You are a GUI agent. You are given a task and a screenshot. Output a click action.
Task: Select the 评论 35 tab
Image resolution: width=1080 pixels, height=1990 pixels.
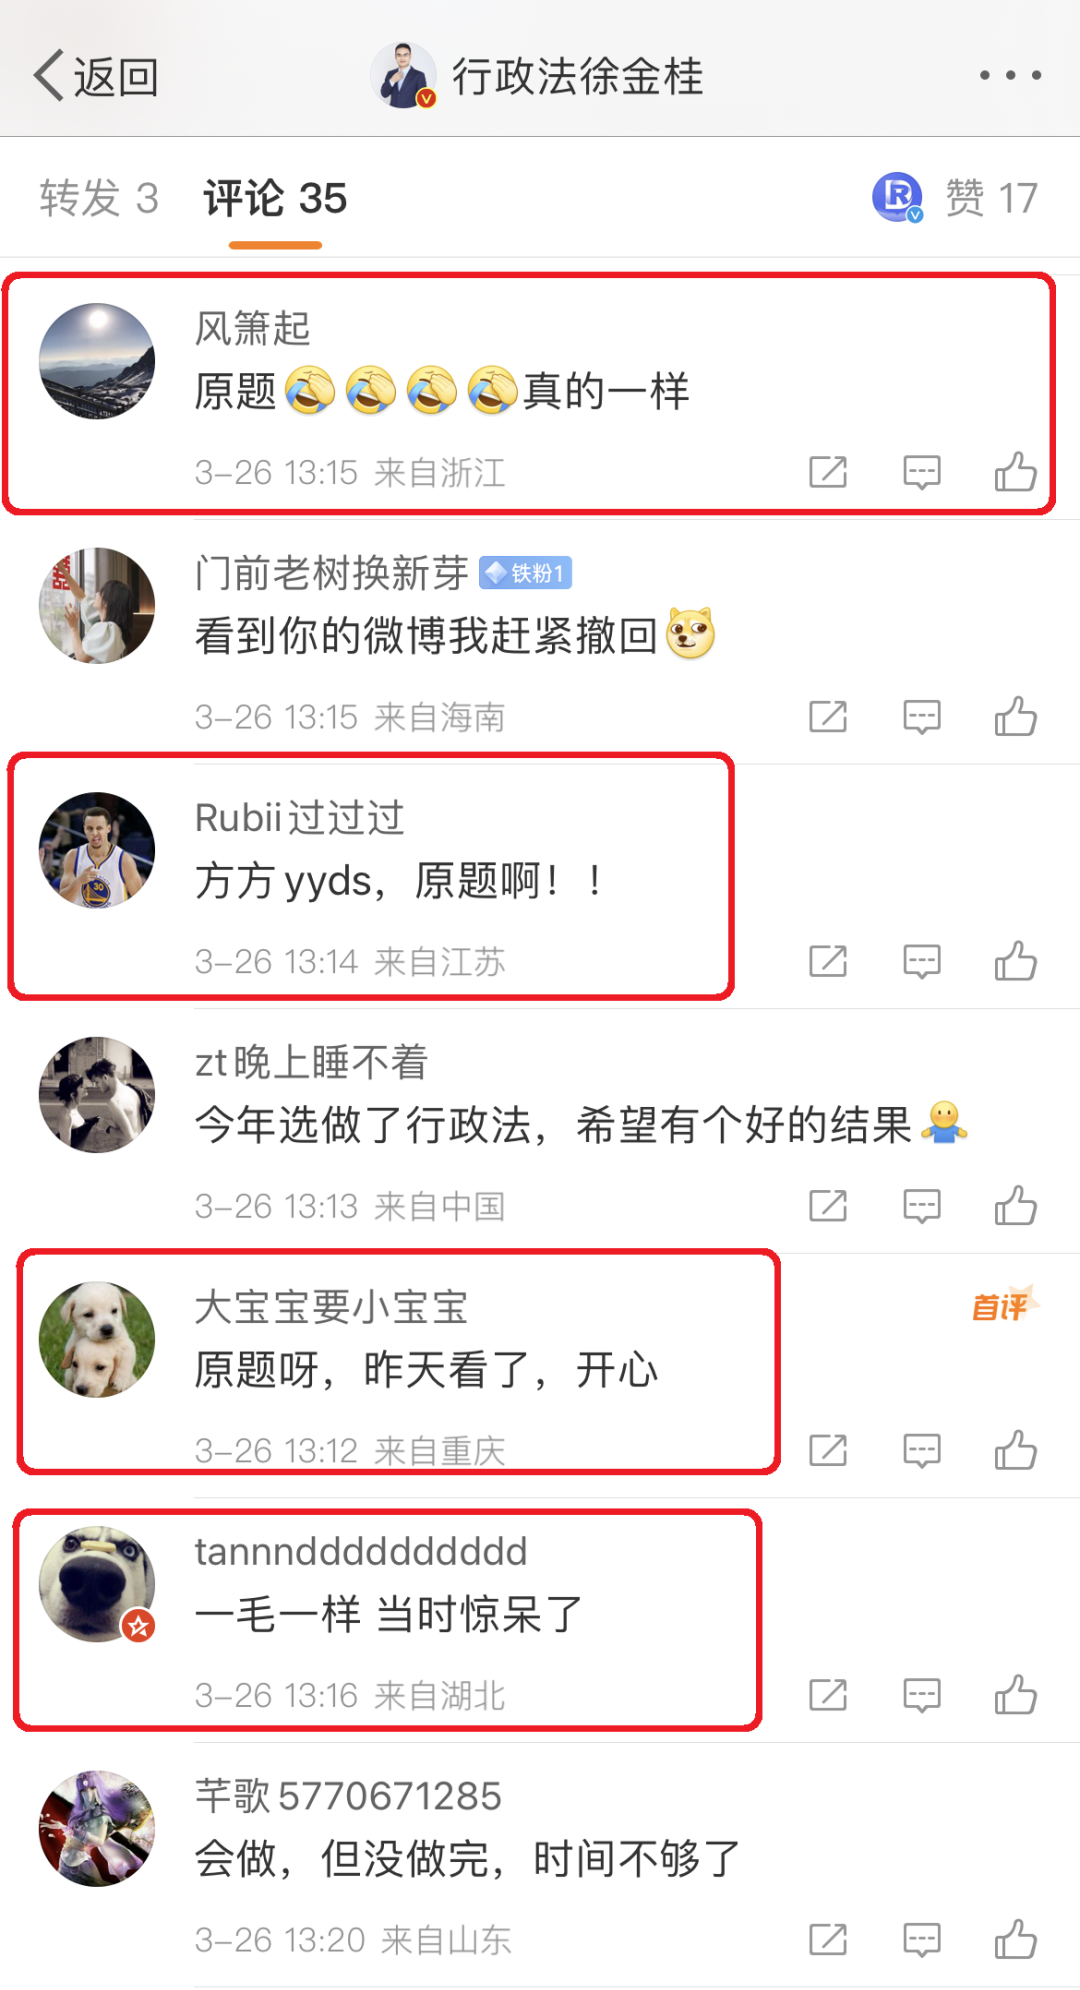point(275,198)
